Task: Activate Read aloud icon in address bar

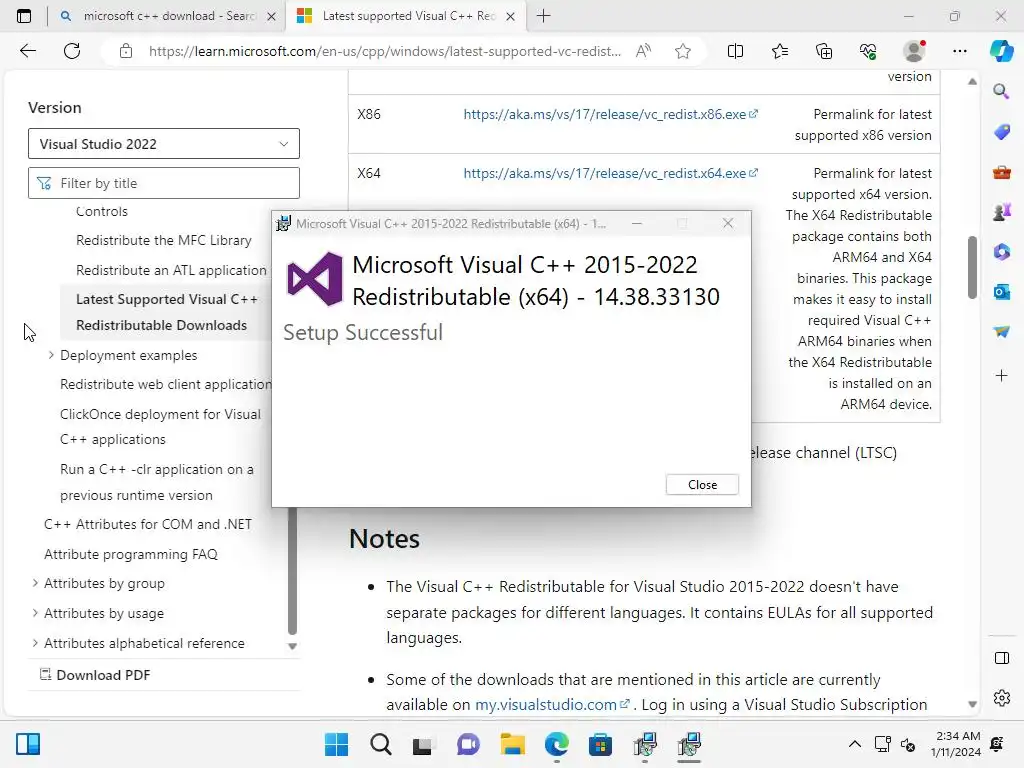Action: point(643,51)
